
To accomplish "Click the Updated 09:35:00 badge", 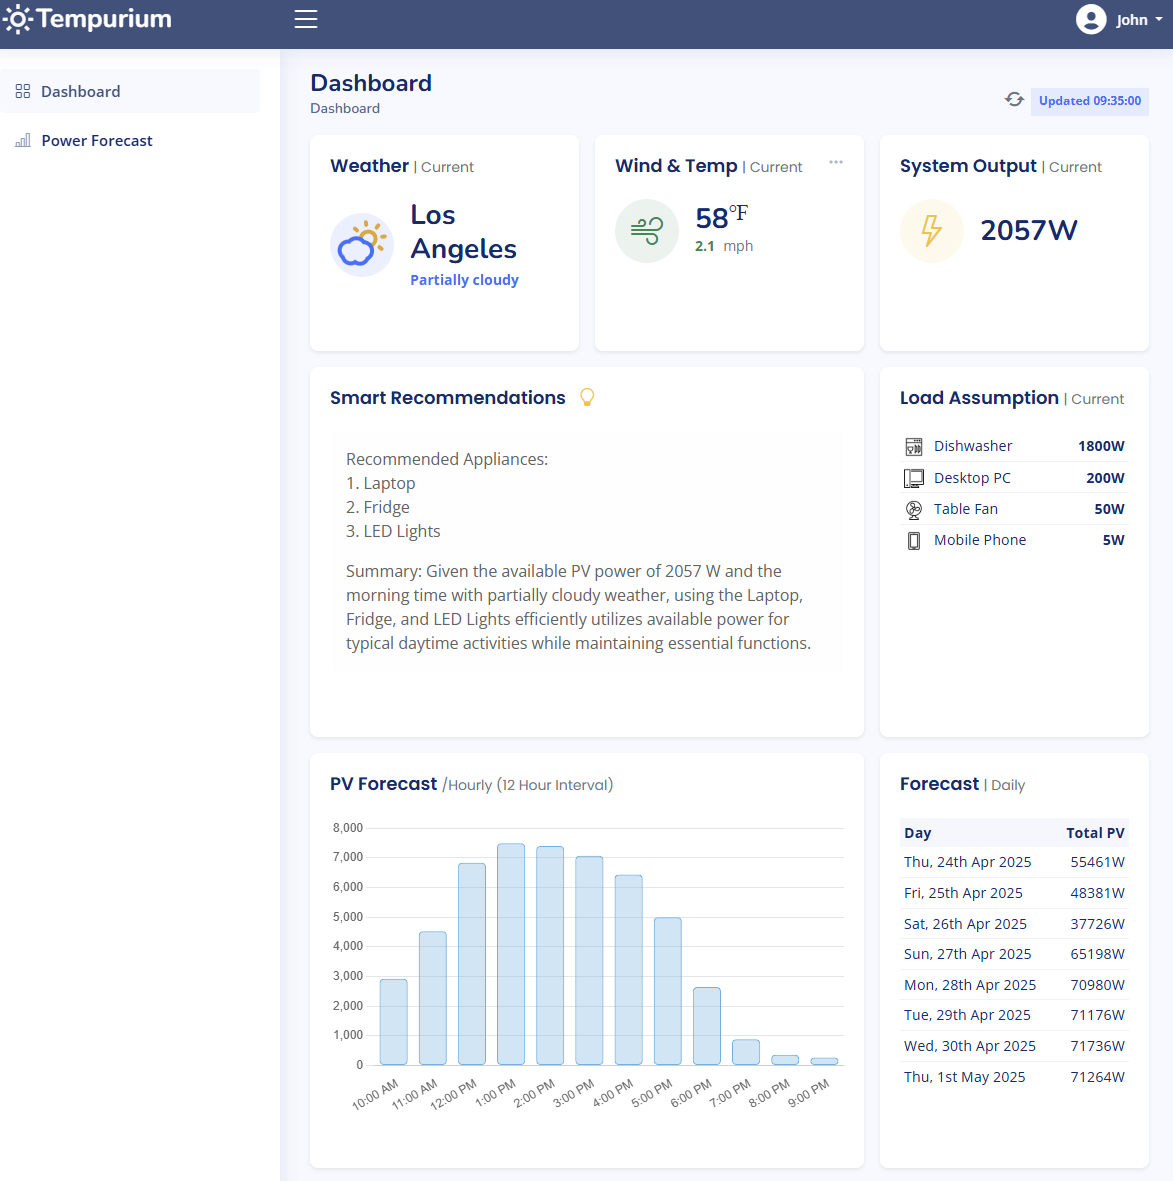I will 1089,101.
